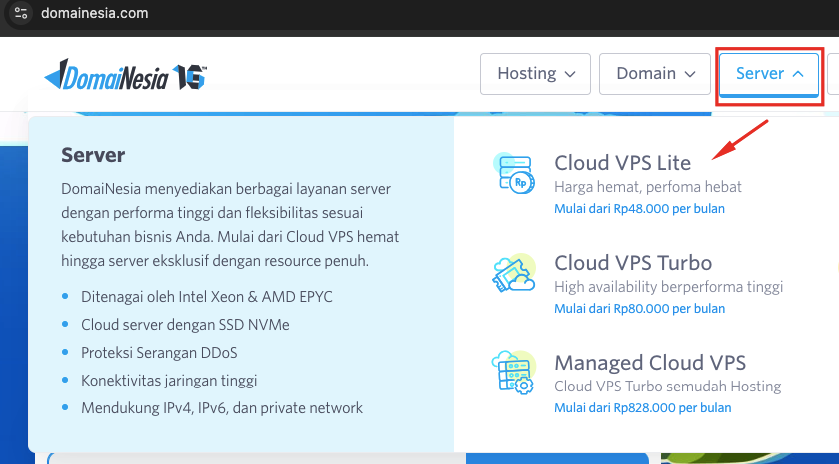Open the Cloud VPS Lite page
839x464 pixels.
pyautogui.click(x=622, y=163)
